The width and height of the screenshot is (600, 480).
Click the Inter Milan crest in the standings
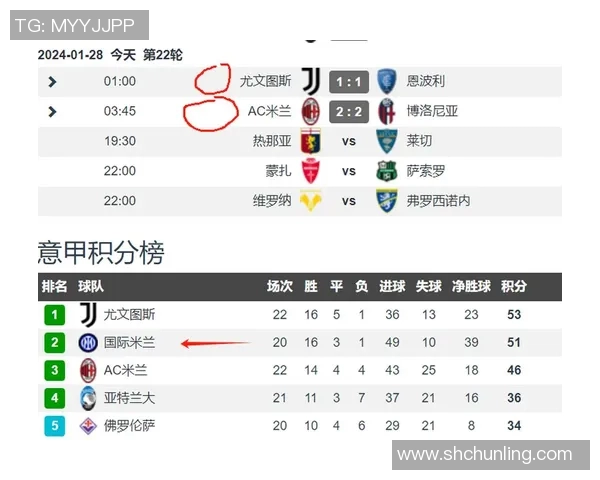coord(89,343)
